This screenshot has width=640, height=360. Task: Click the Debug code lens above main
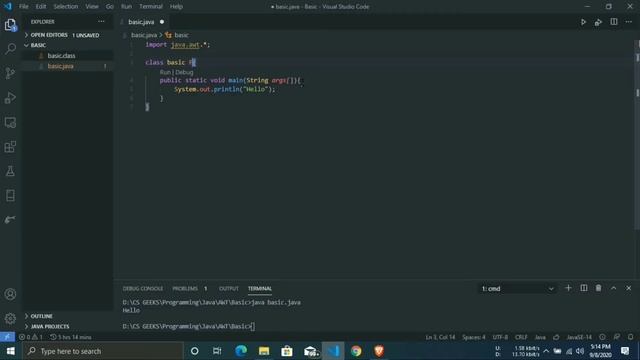click(184, 72)
